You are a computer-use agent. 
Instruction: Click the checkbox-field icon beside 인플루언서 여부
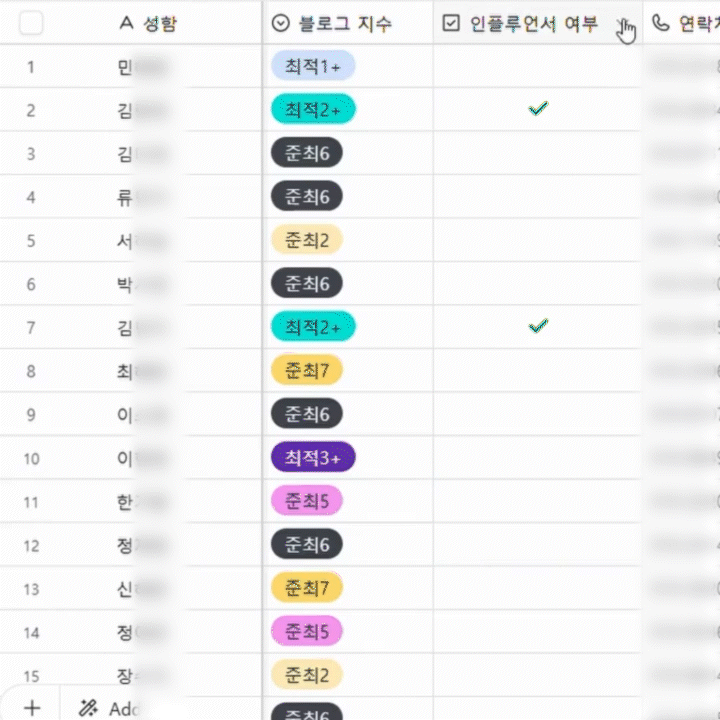(x=451, y=23)
